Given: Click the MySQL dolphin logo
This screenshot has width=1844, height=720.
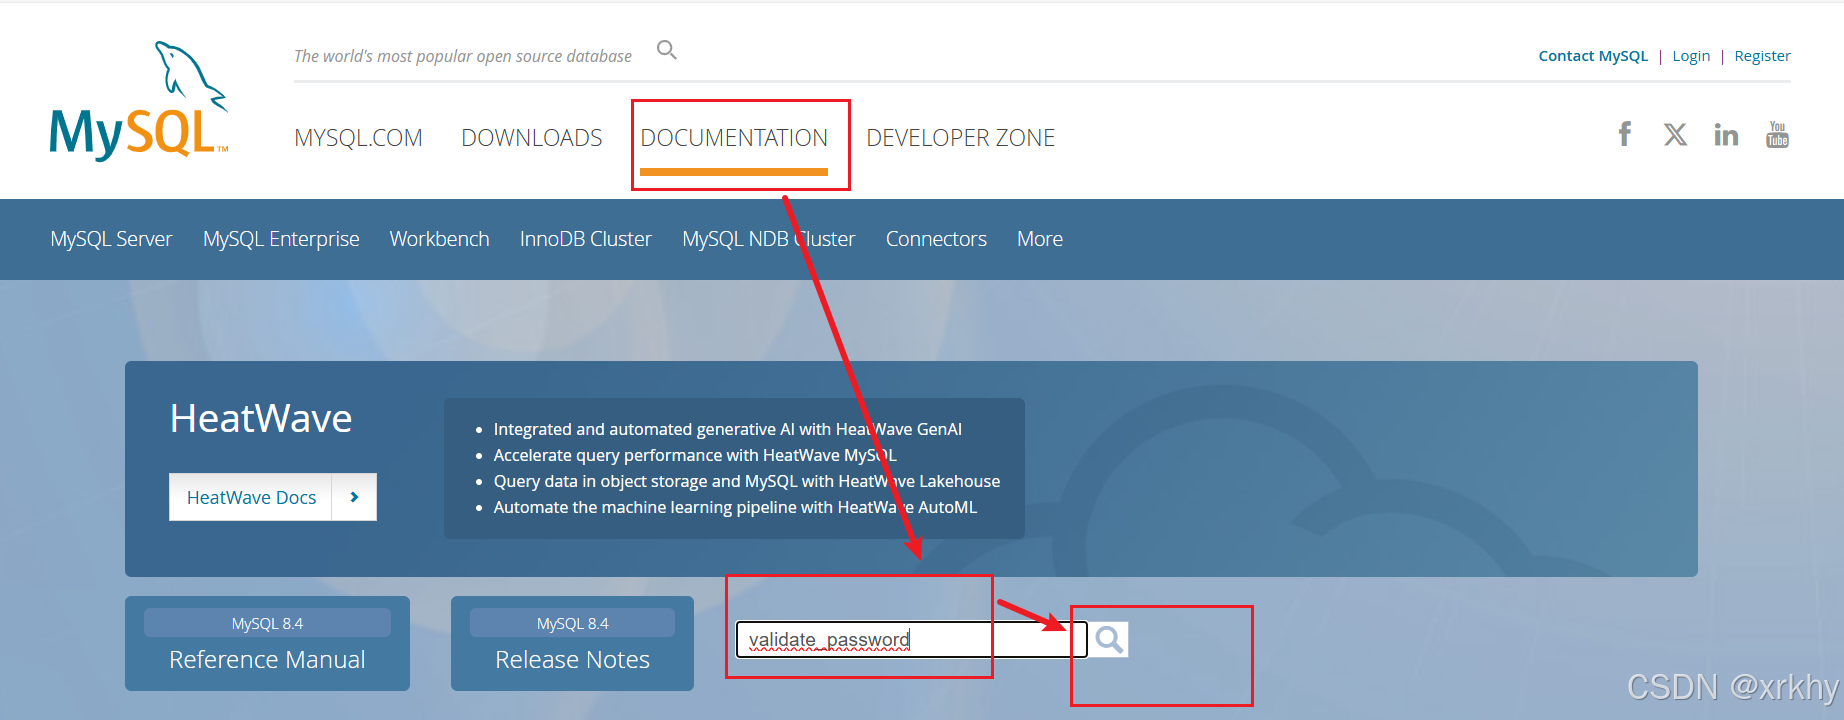Looking at the screenshot, I should (x=139, y=100).
